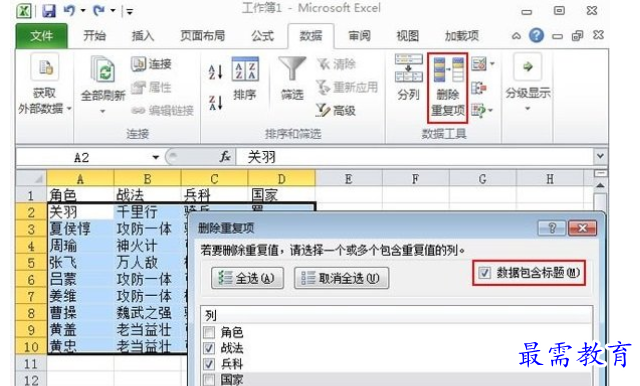Click the Unselect All (取消全选) button
The width and height of the screenshot is (640, 386).
tap(341, 278)
